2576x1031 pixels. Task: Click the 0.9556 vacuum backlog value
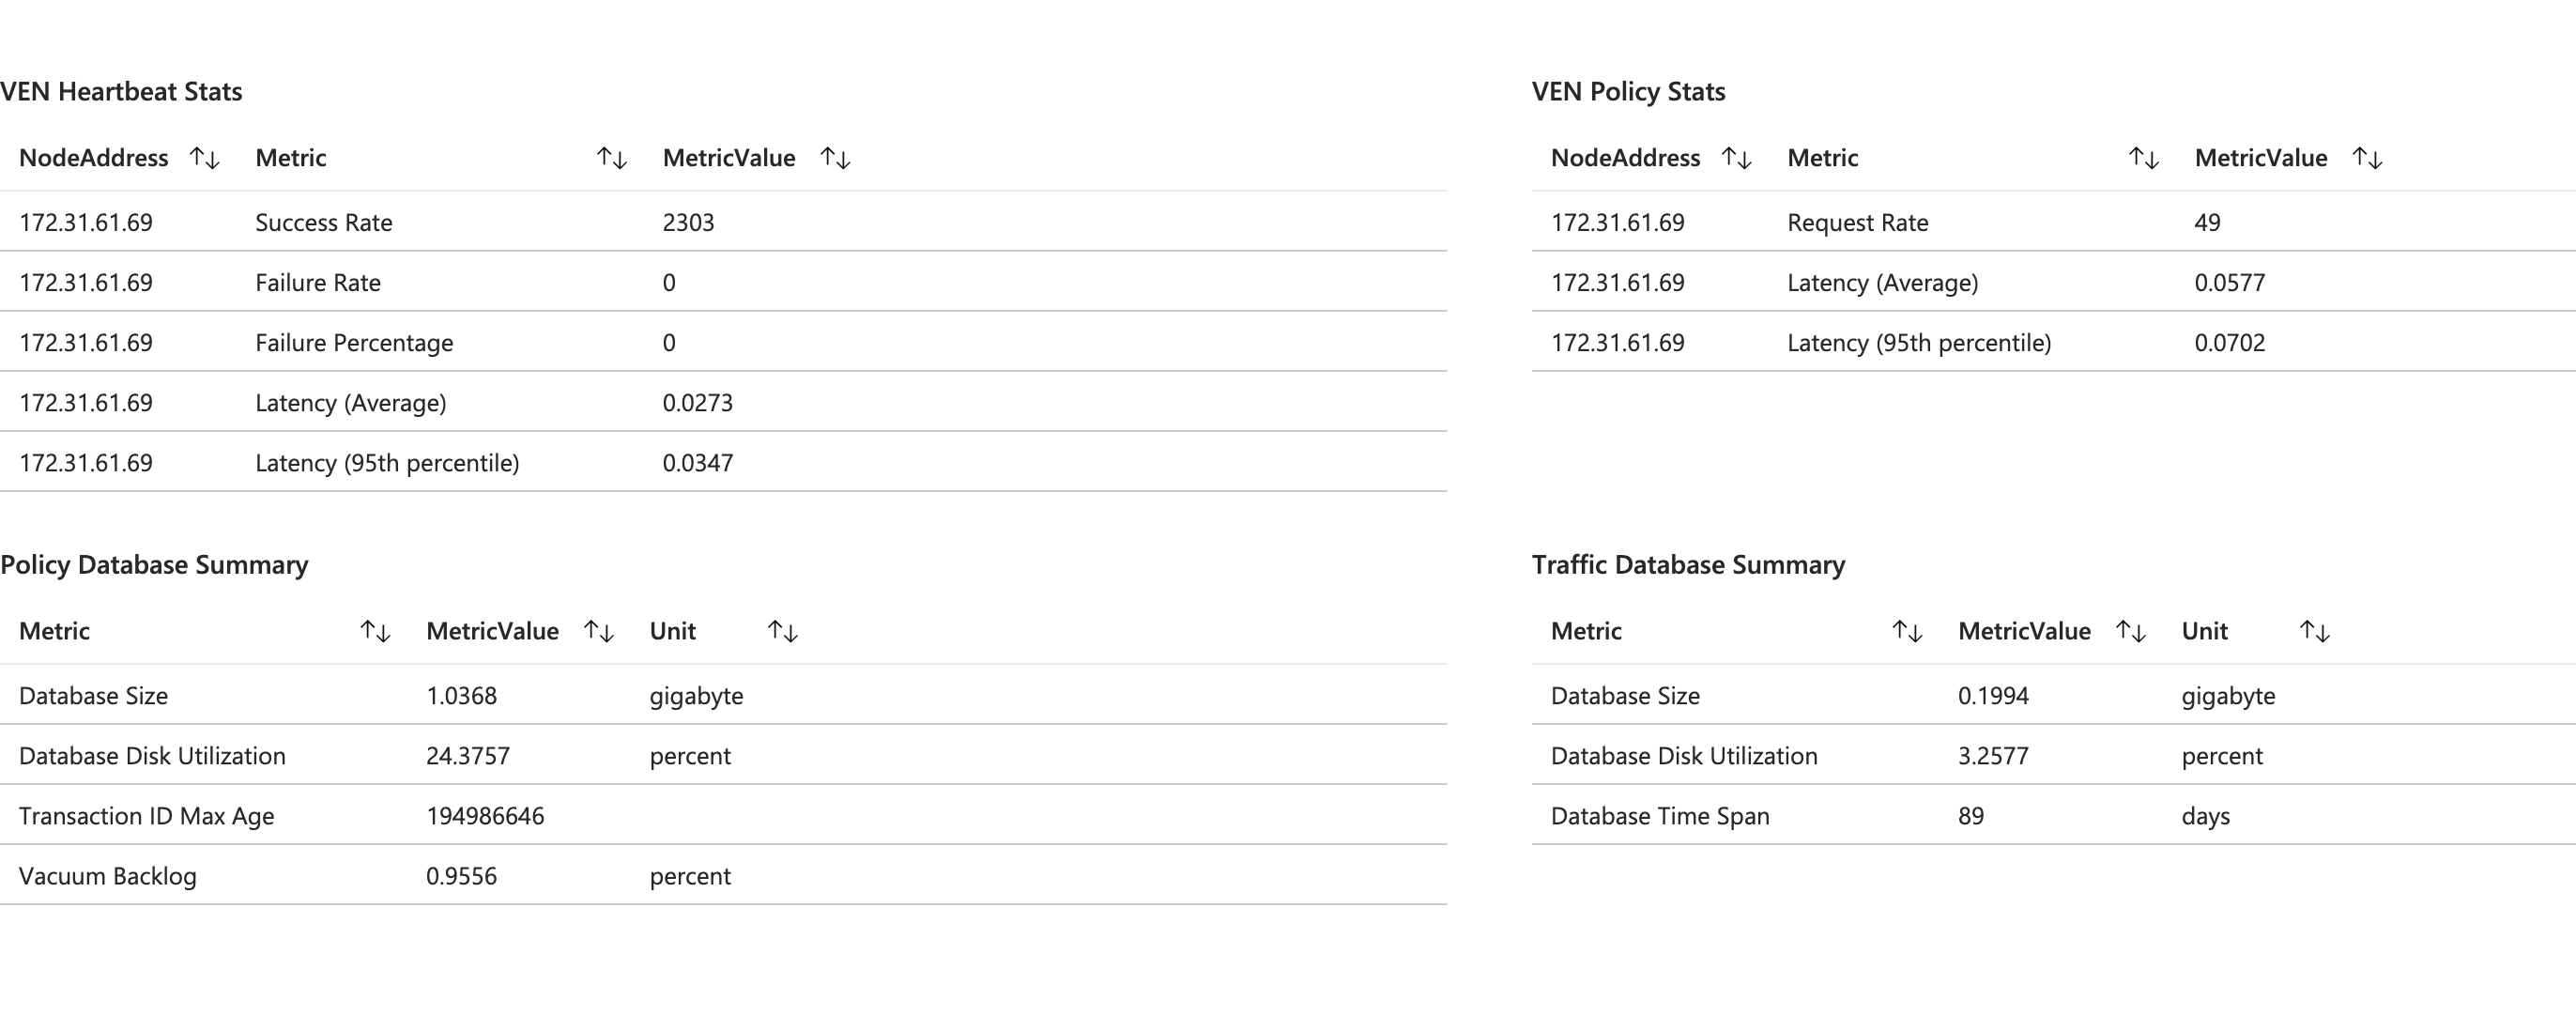(461, 876)
